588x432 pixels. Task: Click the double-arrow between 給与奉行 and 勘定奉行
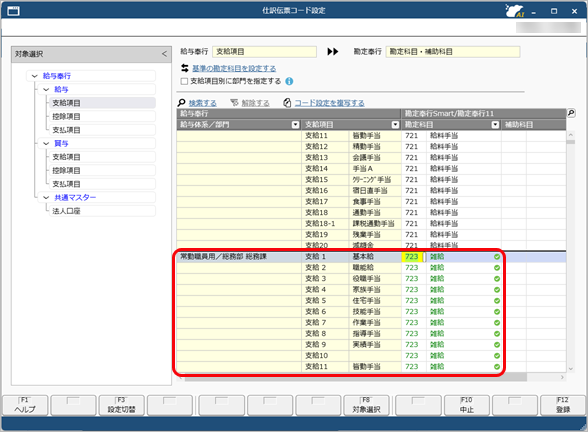point(333,51)
